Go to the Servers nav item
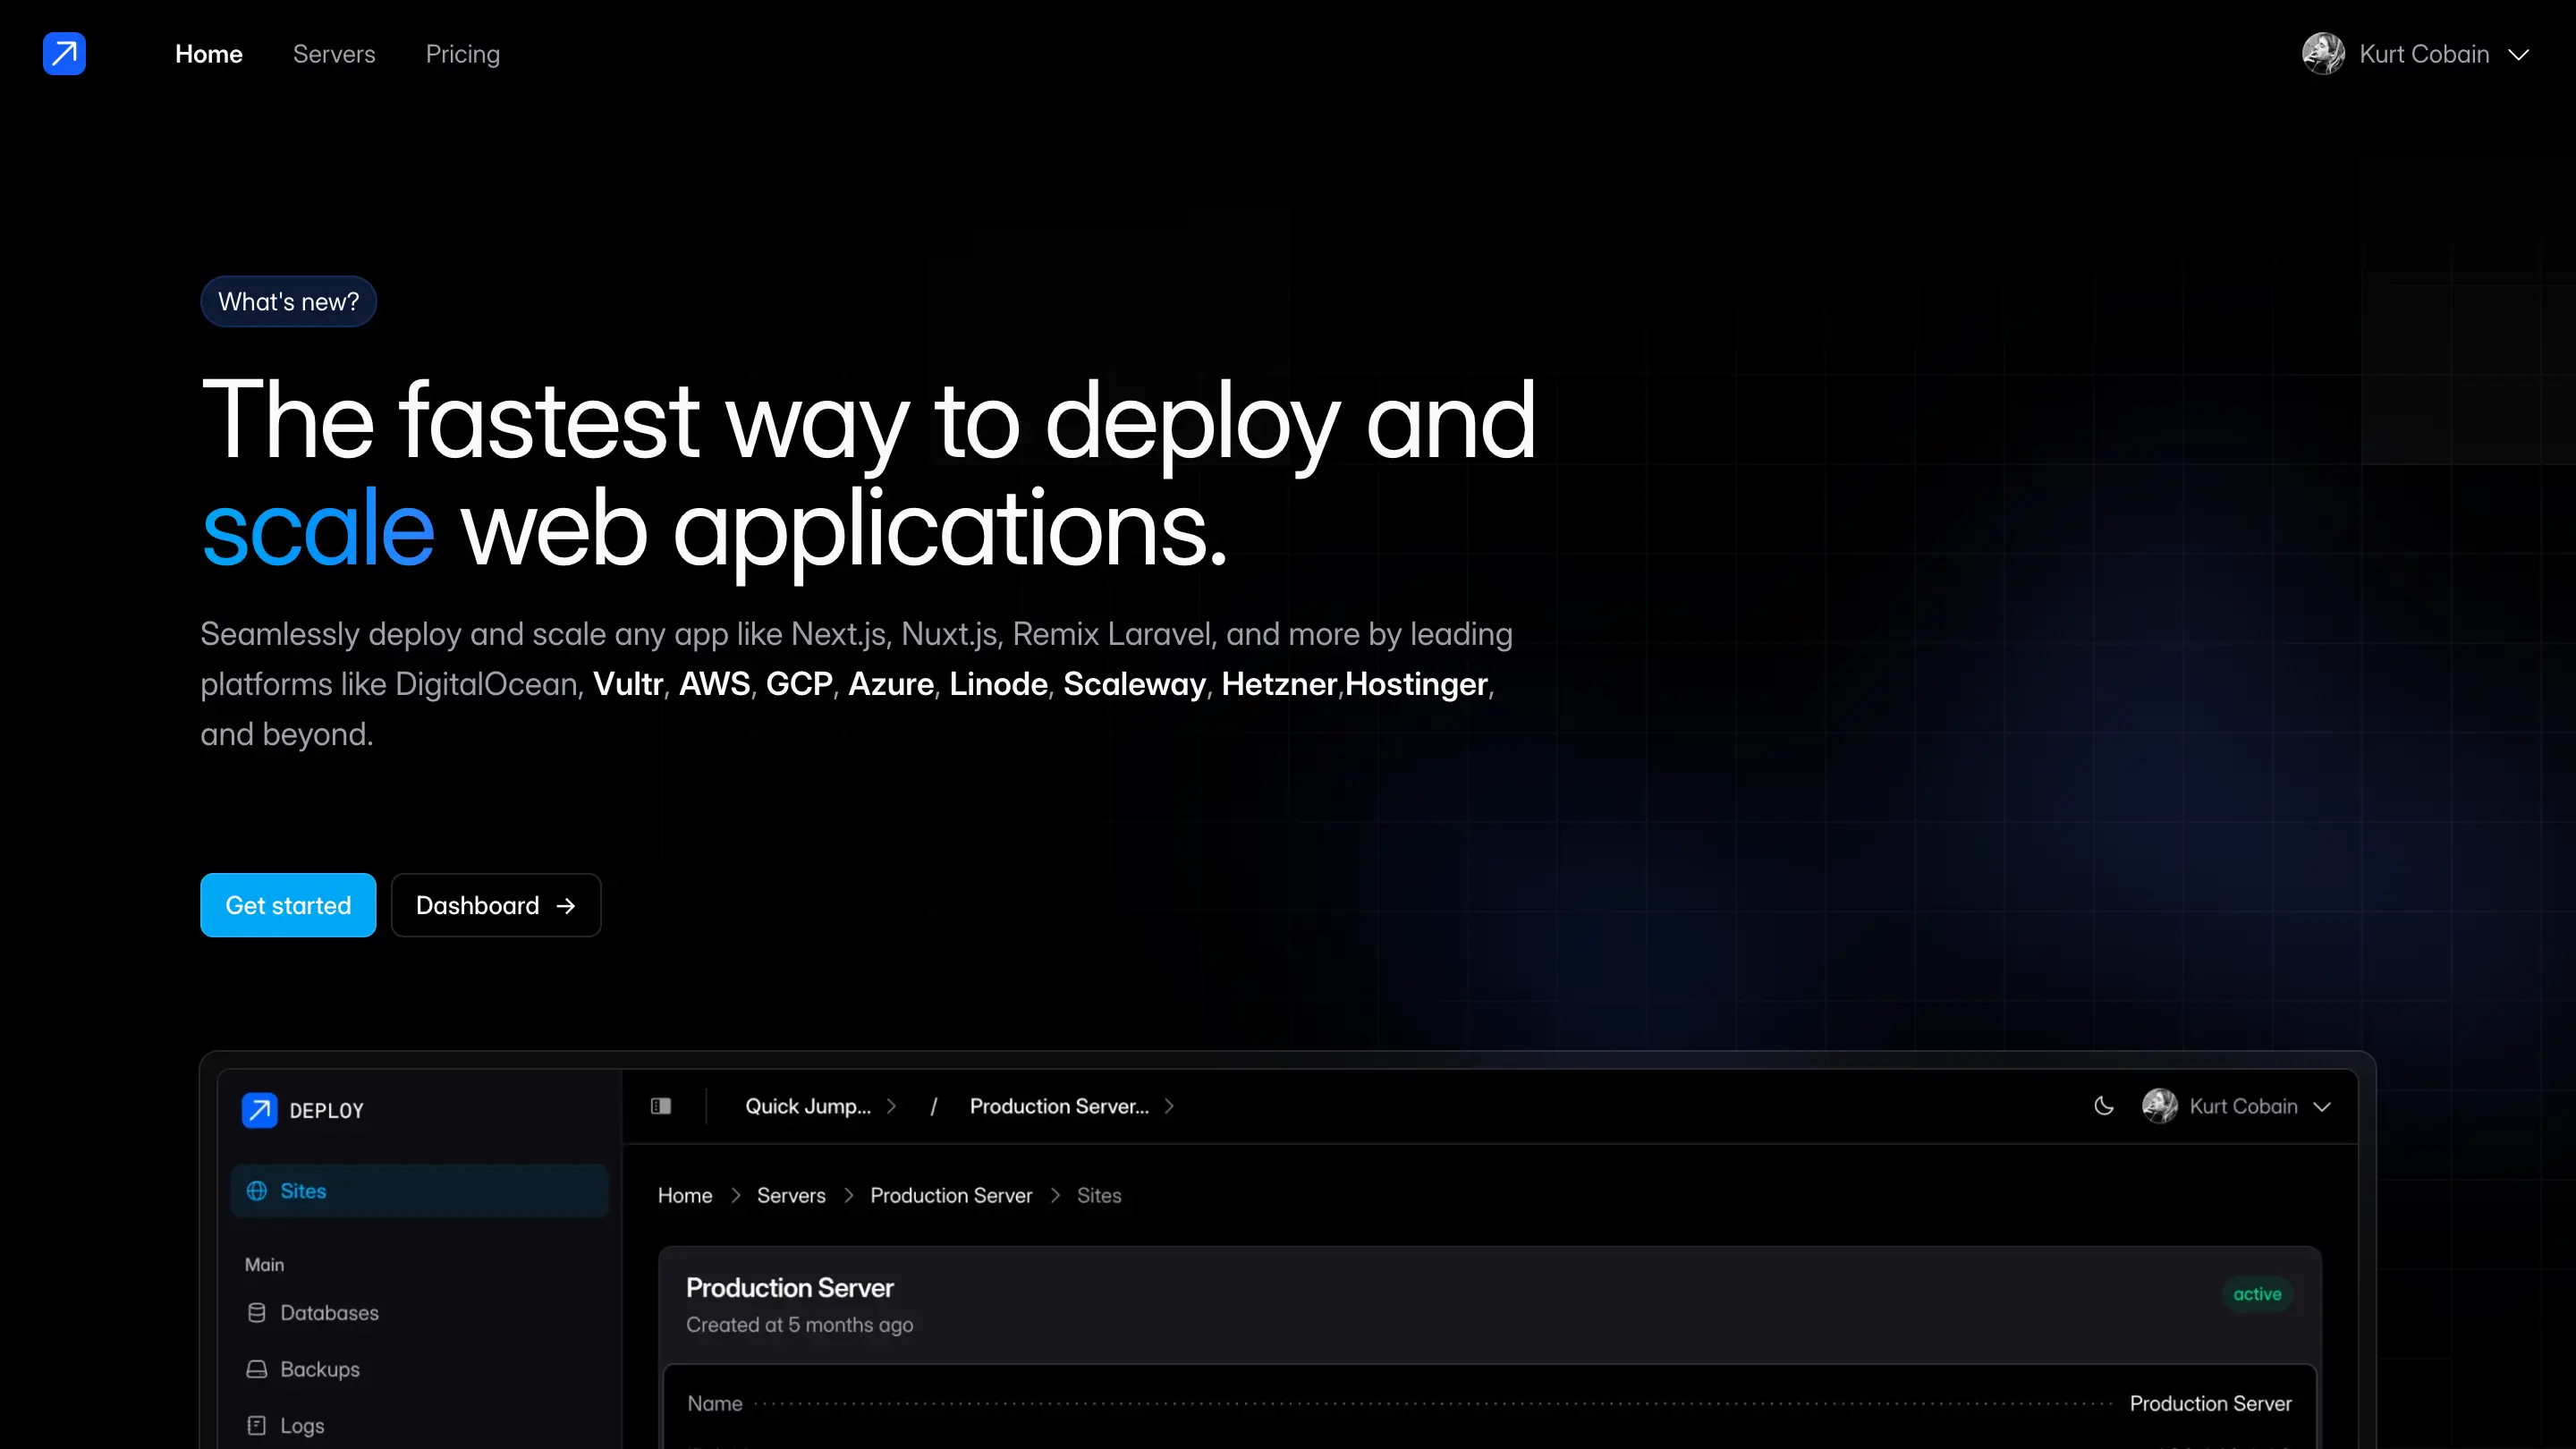The height and width of the screenshot is (1449, 2576). click(334, 54)
